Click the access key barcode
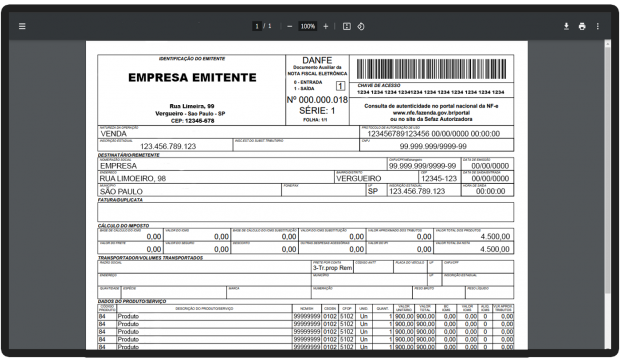620x362 pixels. [432, 69]
